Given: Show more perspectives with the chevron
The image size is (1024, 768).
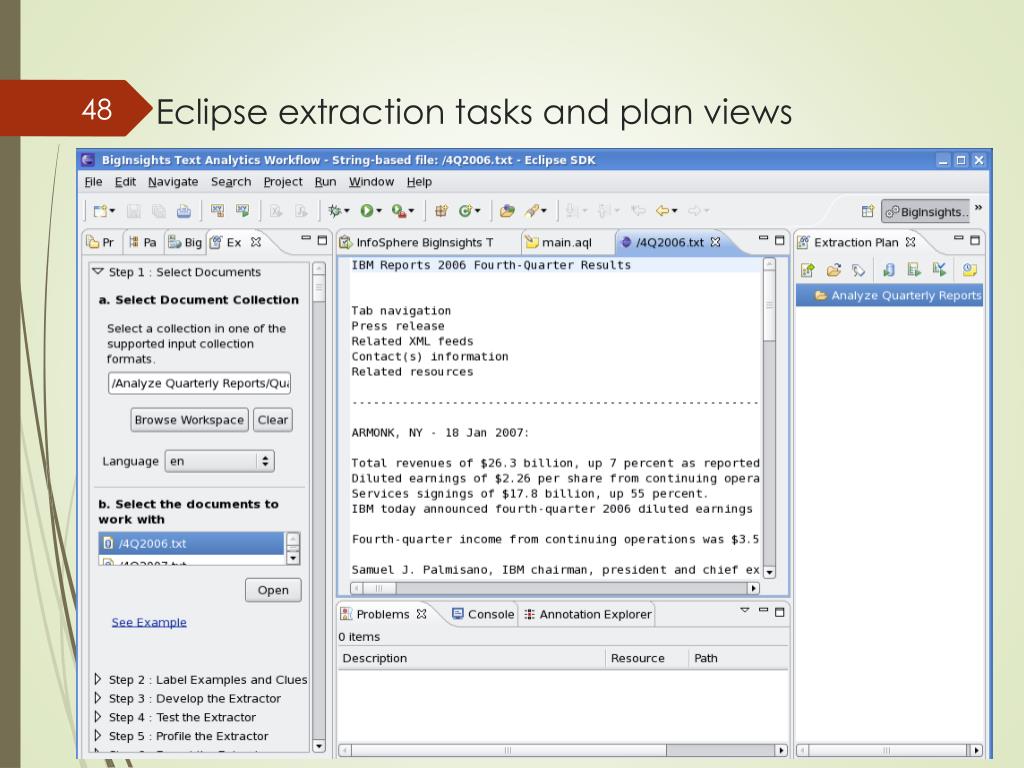Looking at the screenshot, I should (x=978, y=208).
